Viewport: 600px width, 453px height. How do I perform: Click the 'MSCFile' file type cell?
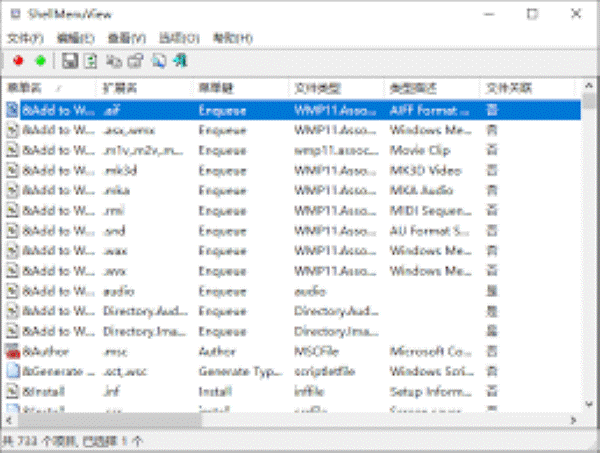[x=316, y=351]
